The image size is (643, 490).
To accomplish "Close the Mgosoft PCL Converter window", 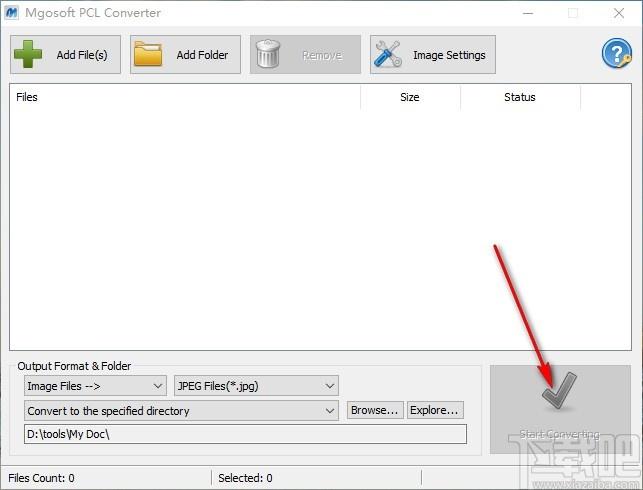I will click(619, 13).
